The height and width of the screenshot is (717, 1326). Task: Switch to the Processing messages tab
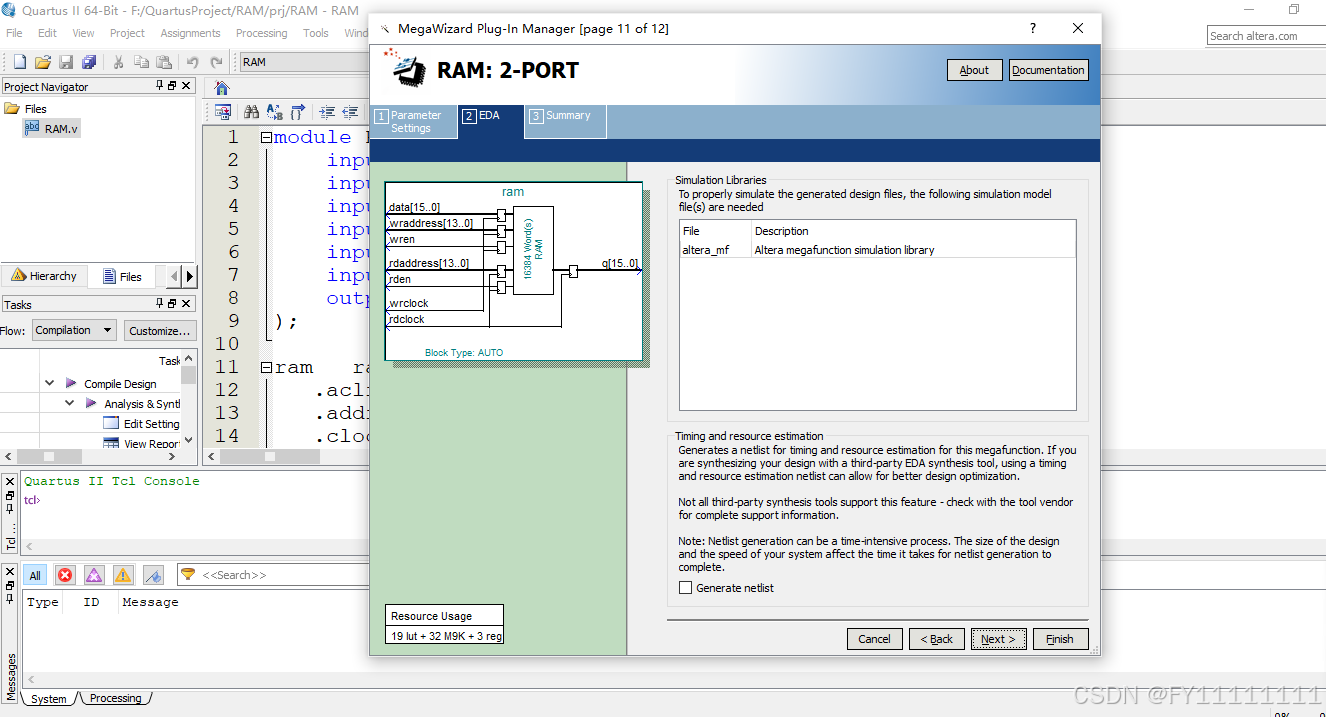pyautogui.click(x=116, y=698)
